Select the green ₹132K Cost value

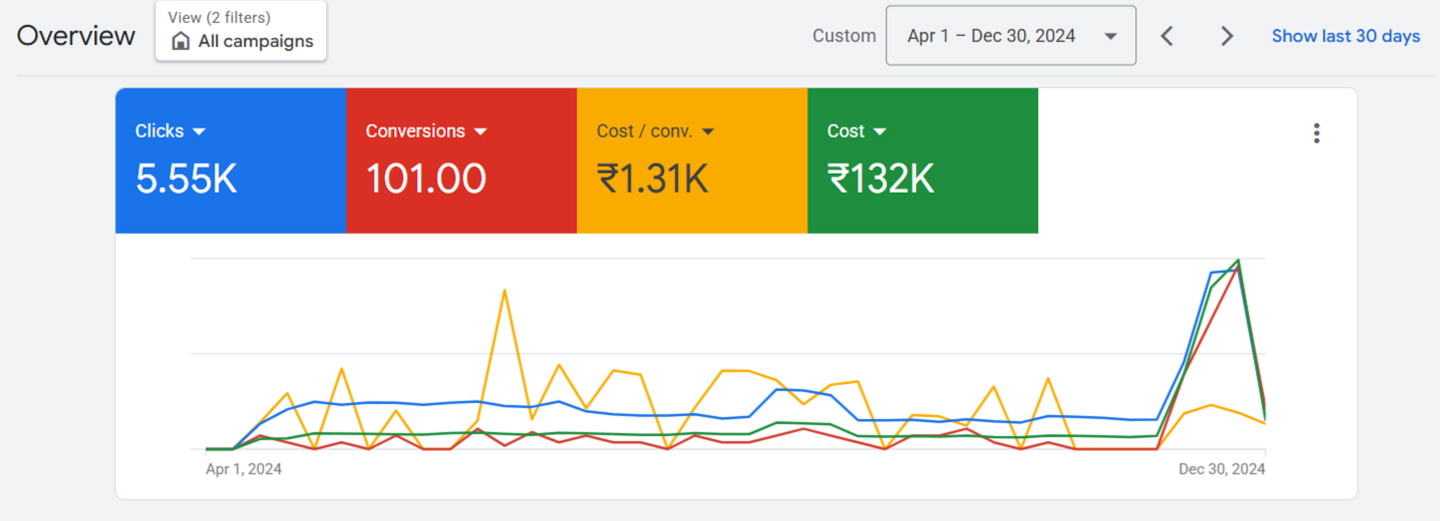880,179
